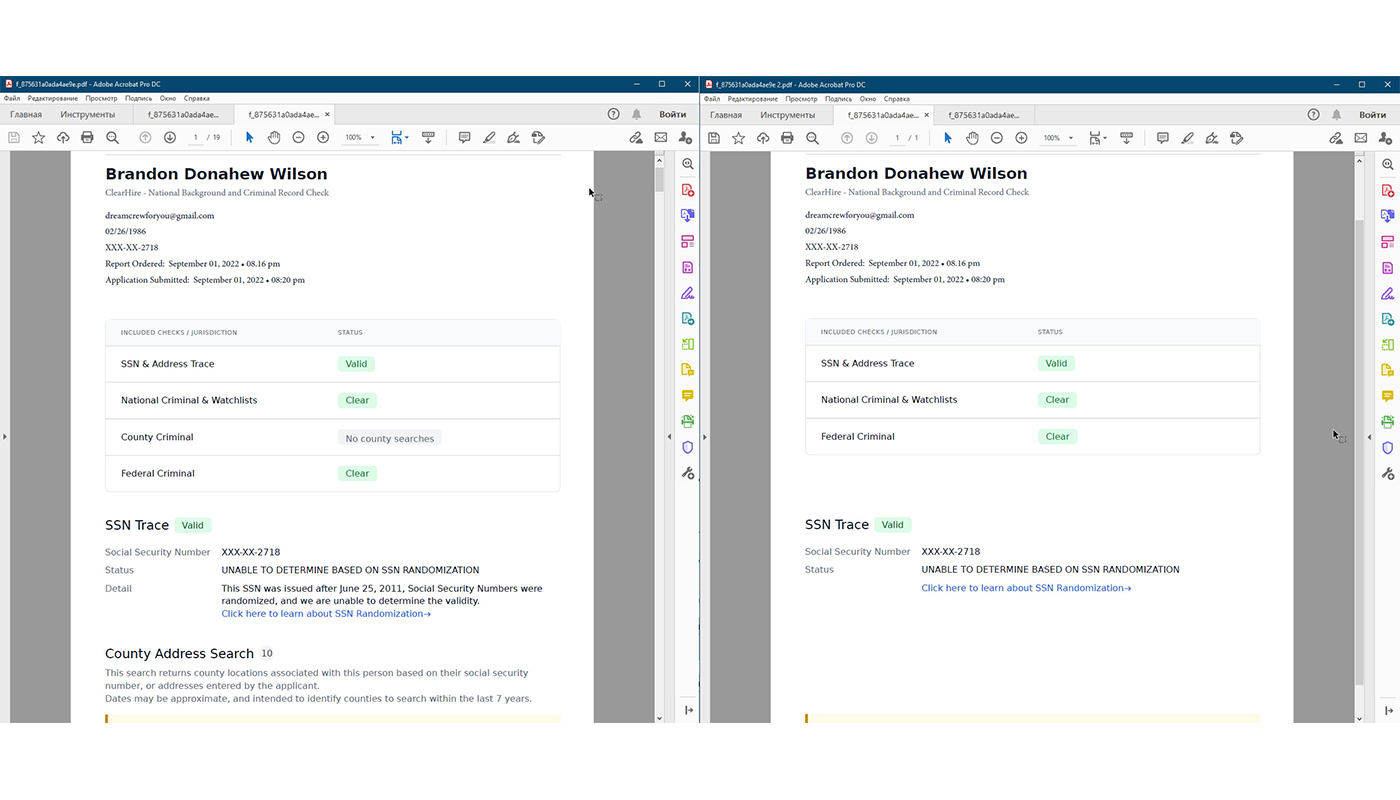
Task: Collapse the right tools pane in the left window
Action: coord(668,437)
